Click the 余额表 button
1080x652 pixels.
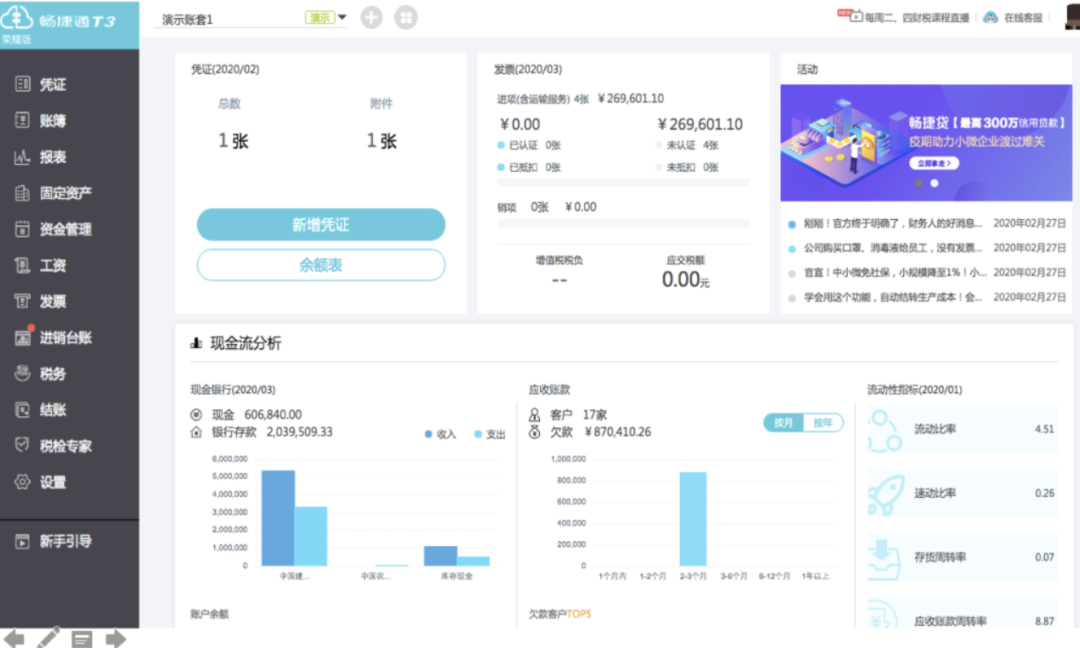(320, 265)
